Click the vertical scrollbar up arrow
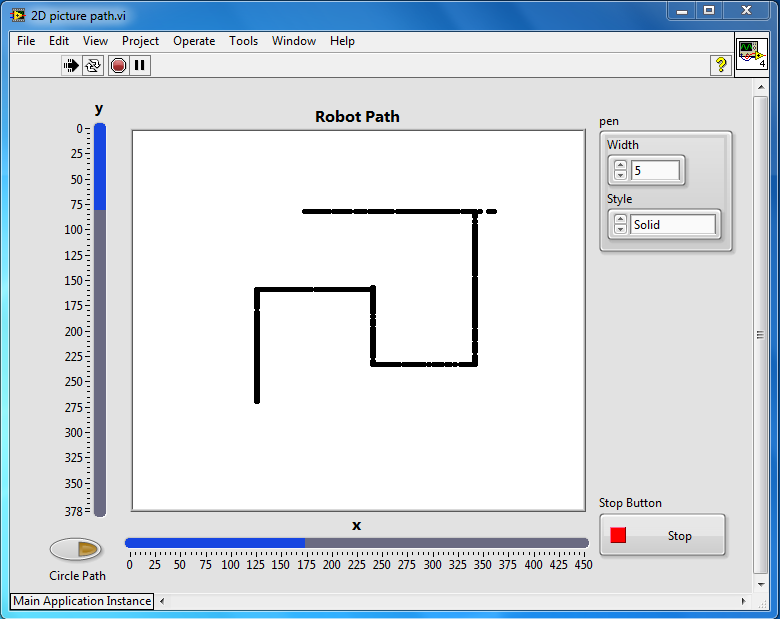Image resolution: width=780 pixels, height=619 pixels. tap(761, 87)
